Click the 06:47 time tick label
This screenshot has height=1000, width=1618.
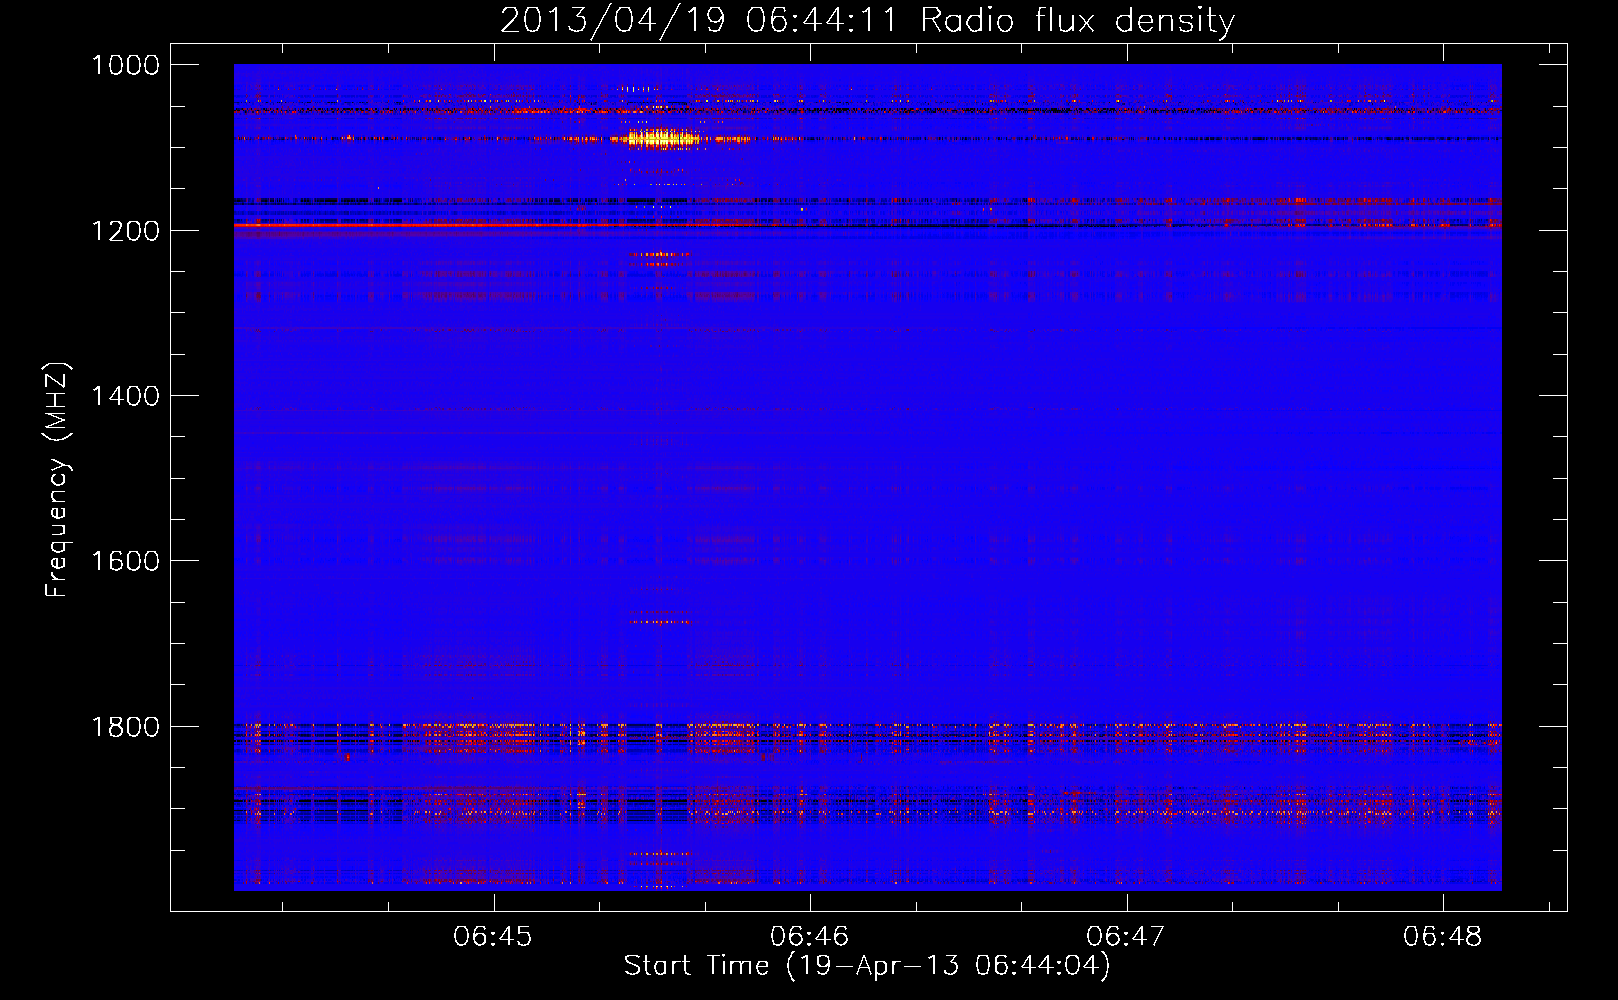(1126, 936)
